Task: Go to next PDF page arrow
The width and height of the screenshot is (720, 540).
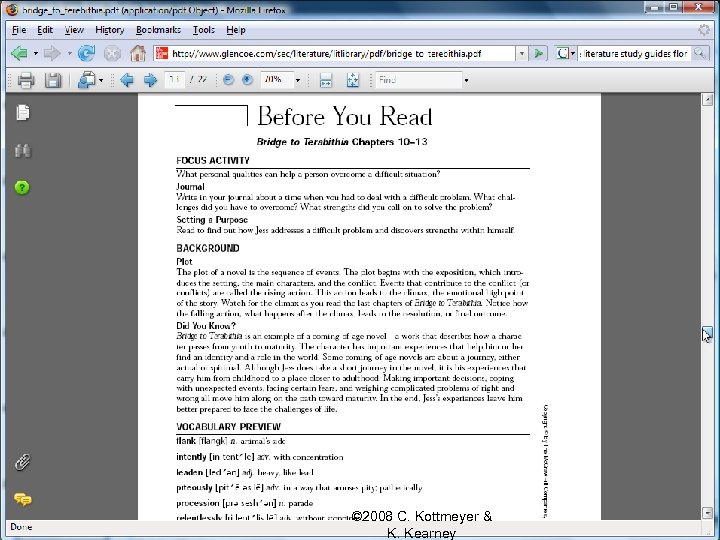Action: pyautogui.click(x=150, y=80)
